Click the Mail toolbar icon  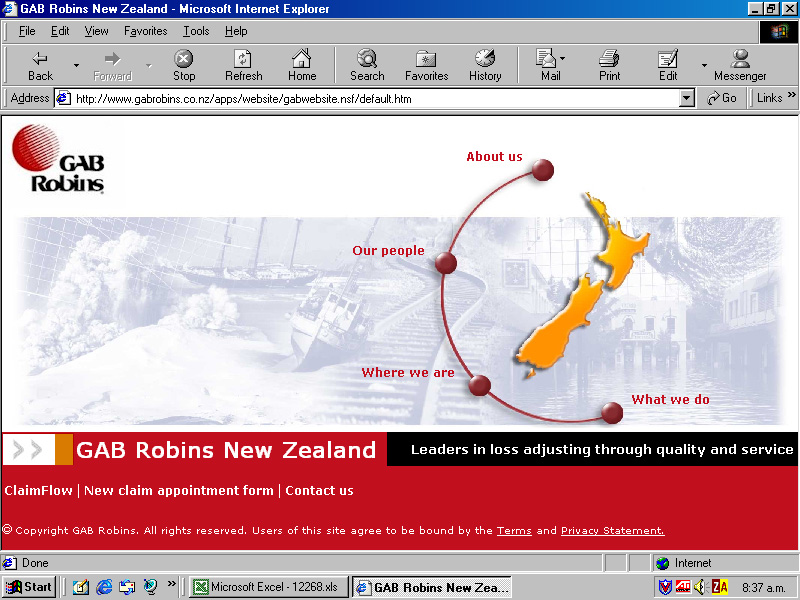point(549,65)
